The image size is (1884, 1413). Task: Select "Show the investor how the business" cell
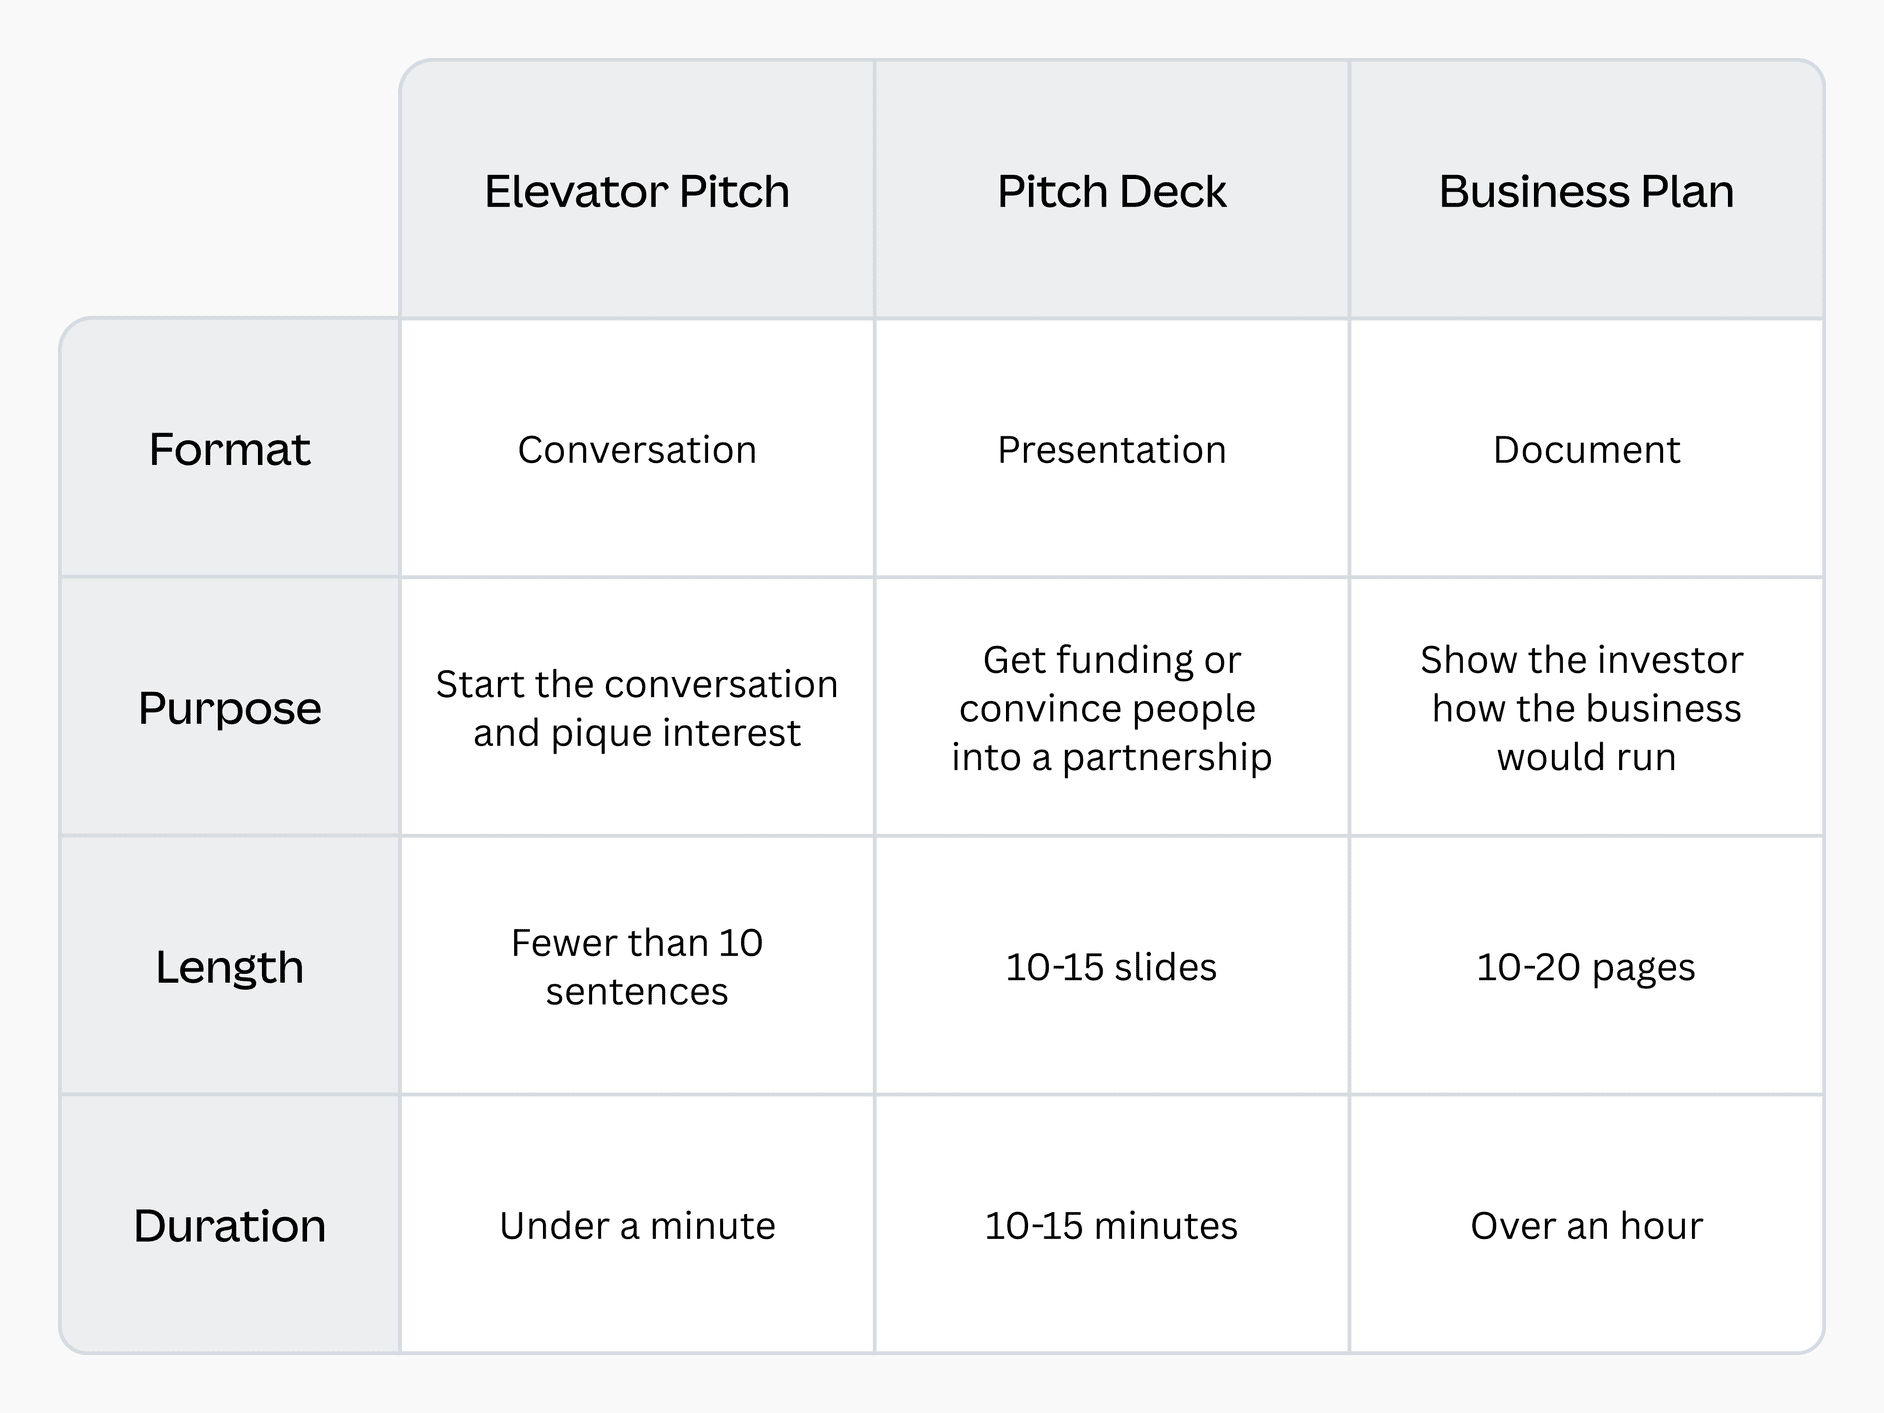point(1586,708)
